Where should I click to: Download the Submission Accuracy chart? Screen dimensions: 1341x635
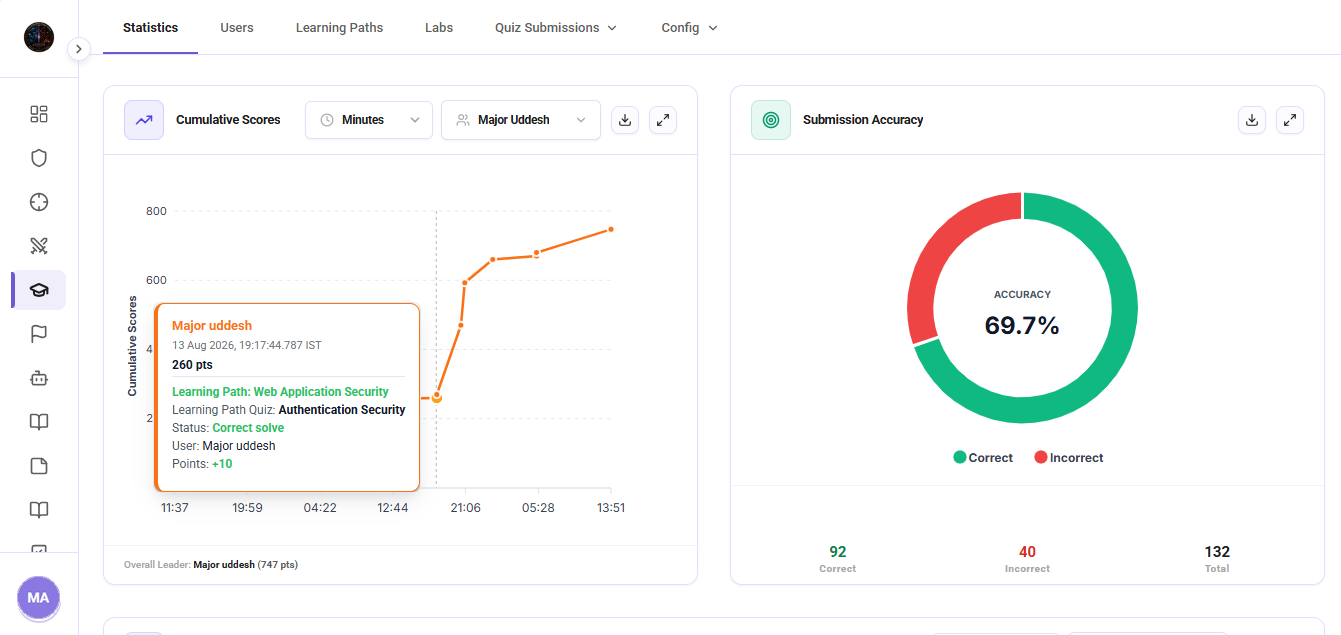[x=1252, y=120]
